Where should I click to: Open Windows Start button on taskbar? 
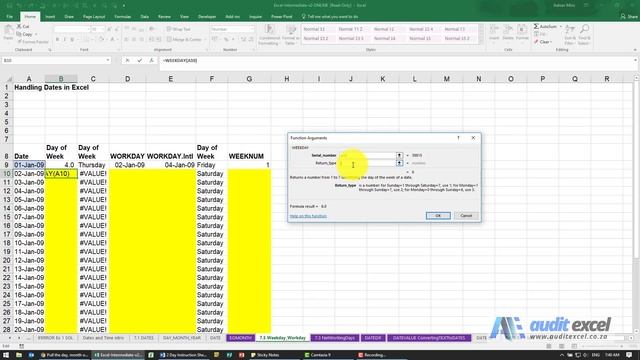point(6,355)
